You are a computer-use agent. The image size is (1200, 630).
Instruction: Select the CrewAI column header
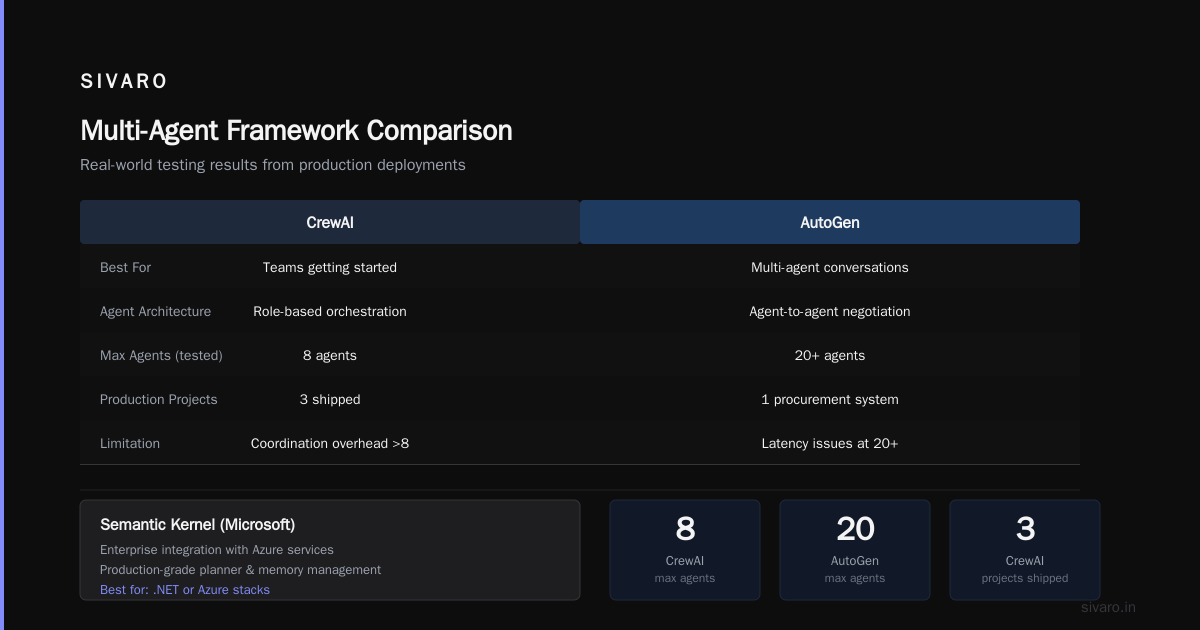(x=330, y=222)
